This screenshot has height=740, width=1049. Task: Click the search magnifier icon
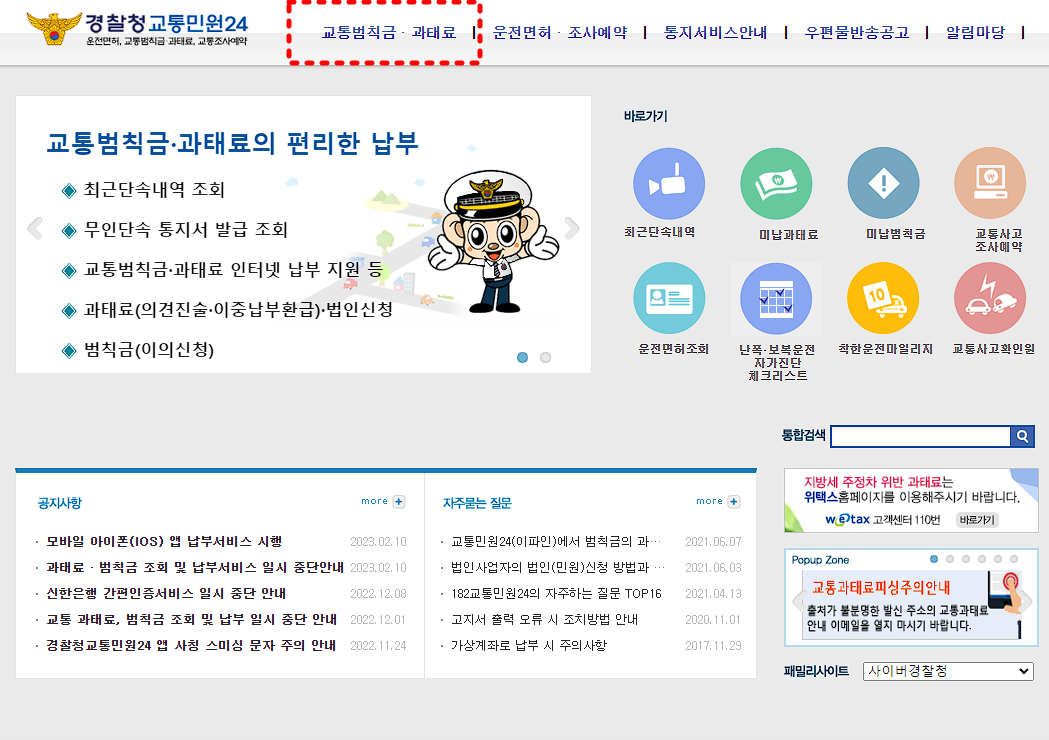[1022, 436]
